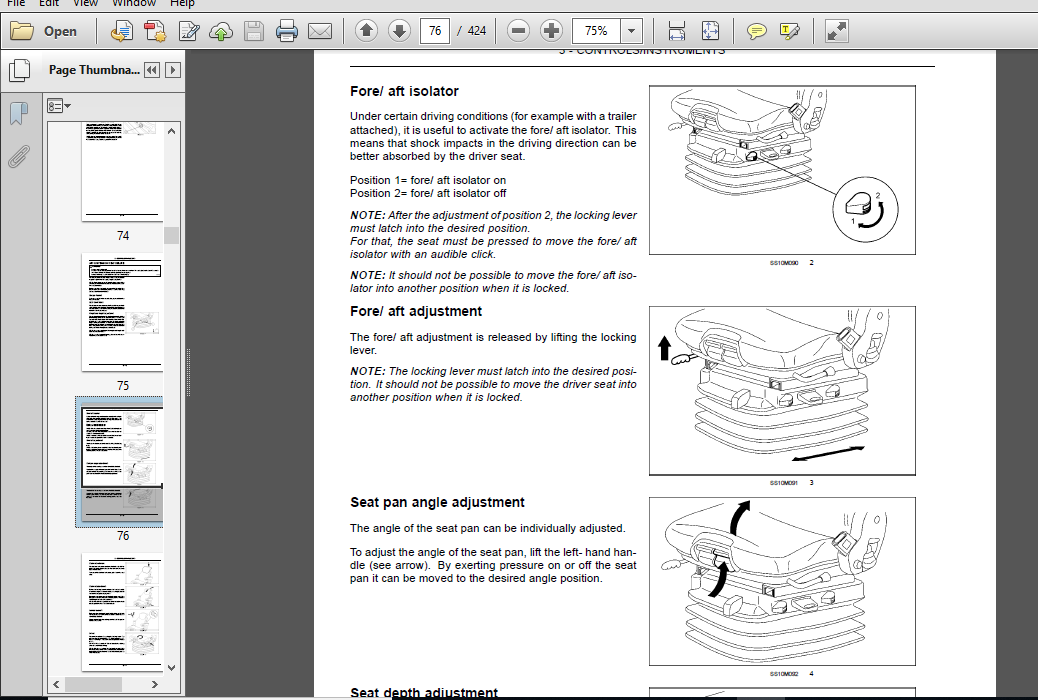Viewport: 1038px width, 700px height.
Task: Open the thumbnail options dropdown menu
Action: pyautogui.click(x=58, y=105)
